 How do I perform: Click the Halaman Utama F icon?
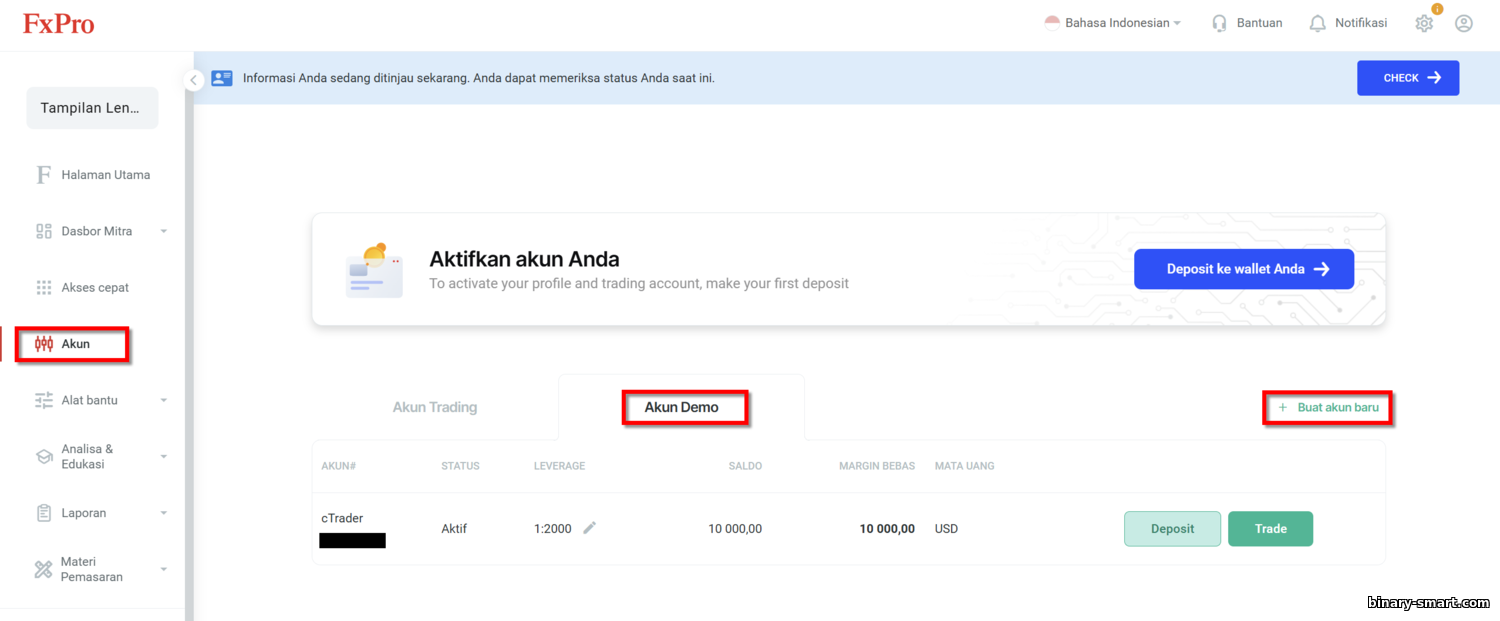tap(43, 175)
